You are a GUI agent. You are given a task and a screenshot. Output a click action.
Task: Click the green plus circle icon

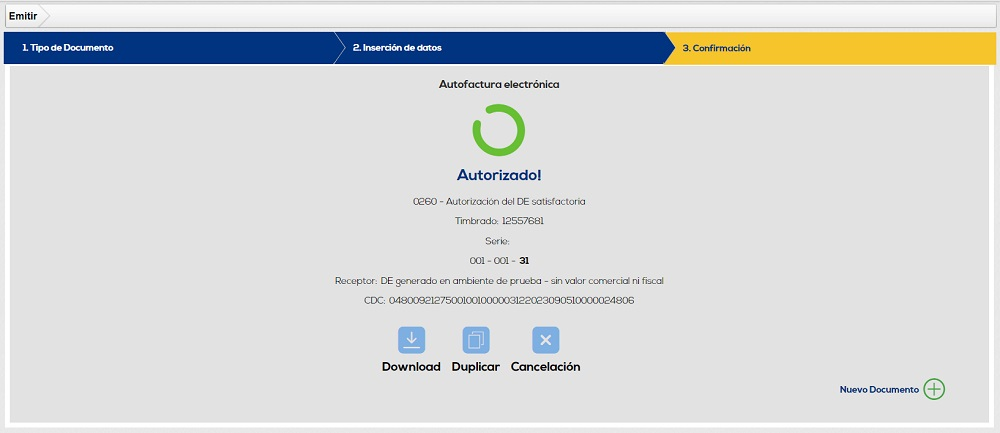934,389
